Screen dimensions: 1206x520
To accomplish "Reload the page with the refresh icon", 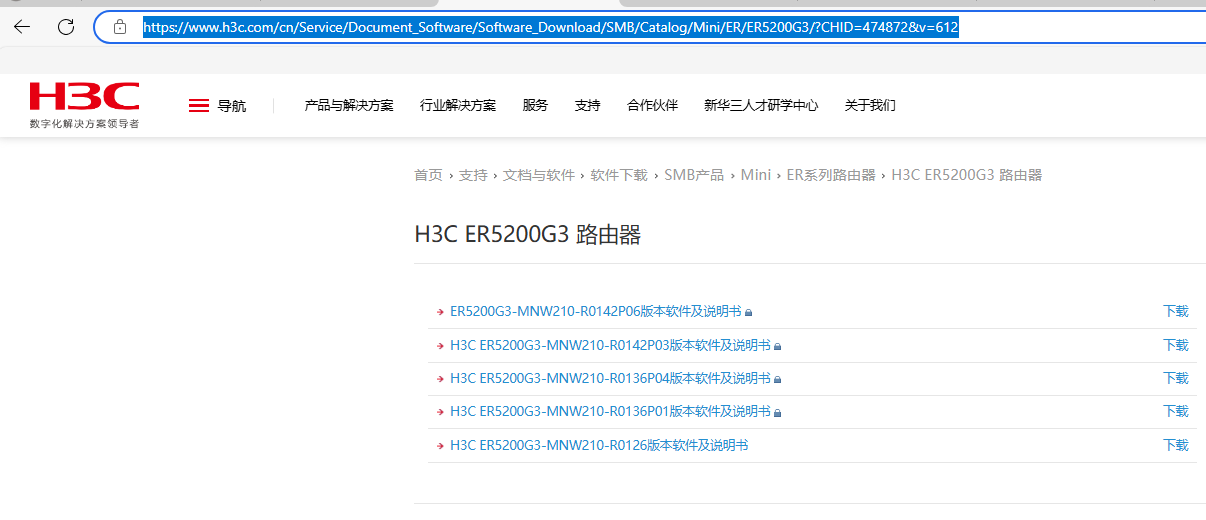I will click(66, 27).
